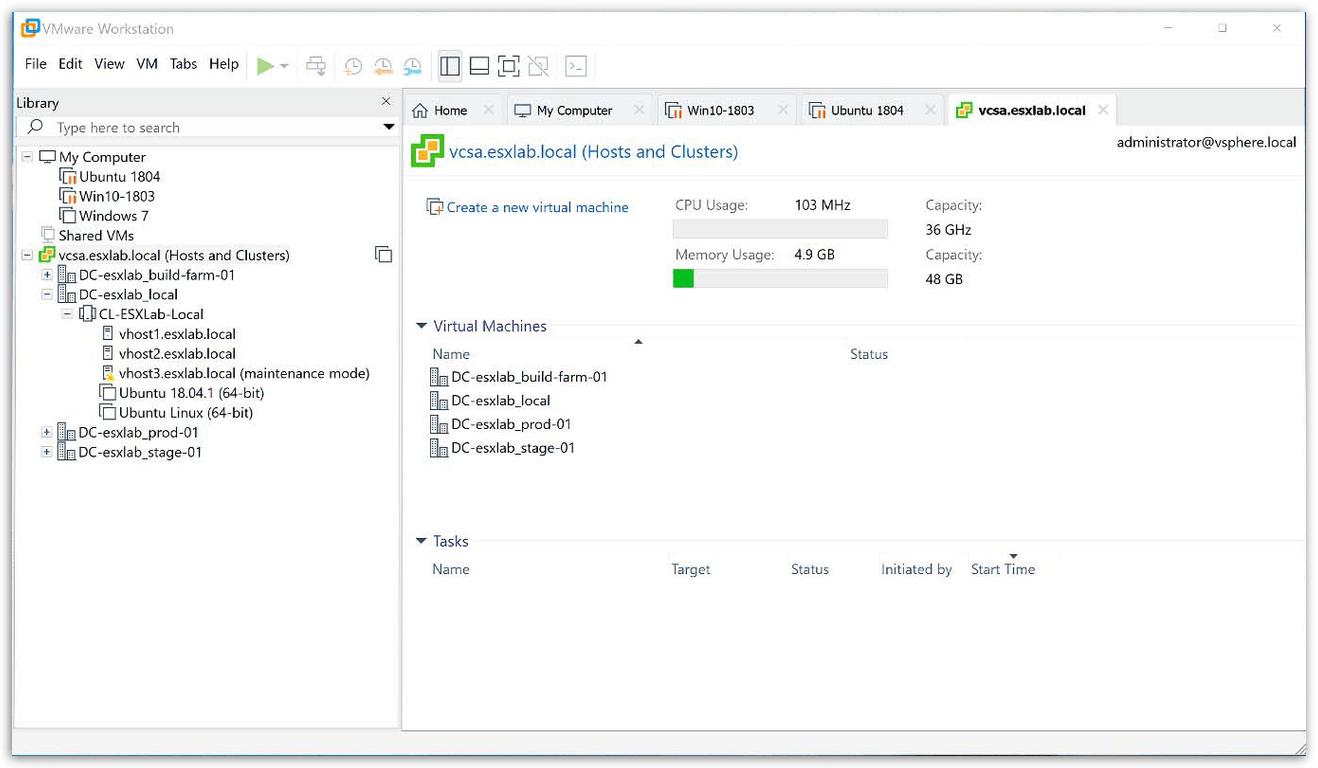Open the Snapshot Manager
Screen dimensions: 1318x768
pyautogui.click(x=412, y=65)
